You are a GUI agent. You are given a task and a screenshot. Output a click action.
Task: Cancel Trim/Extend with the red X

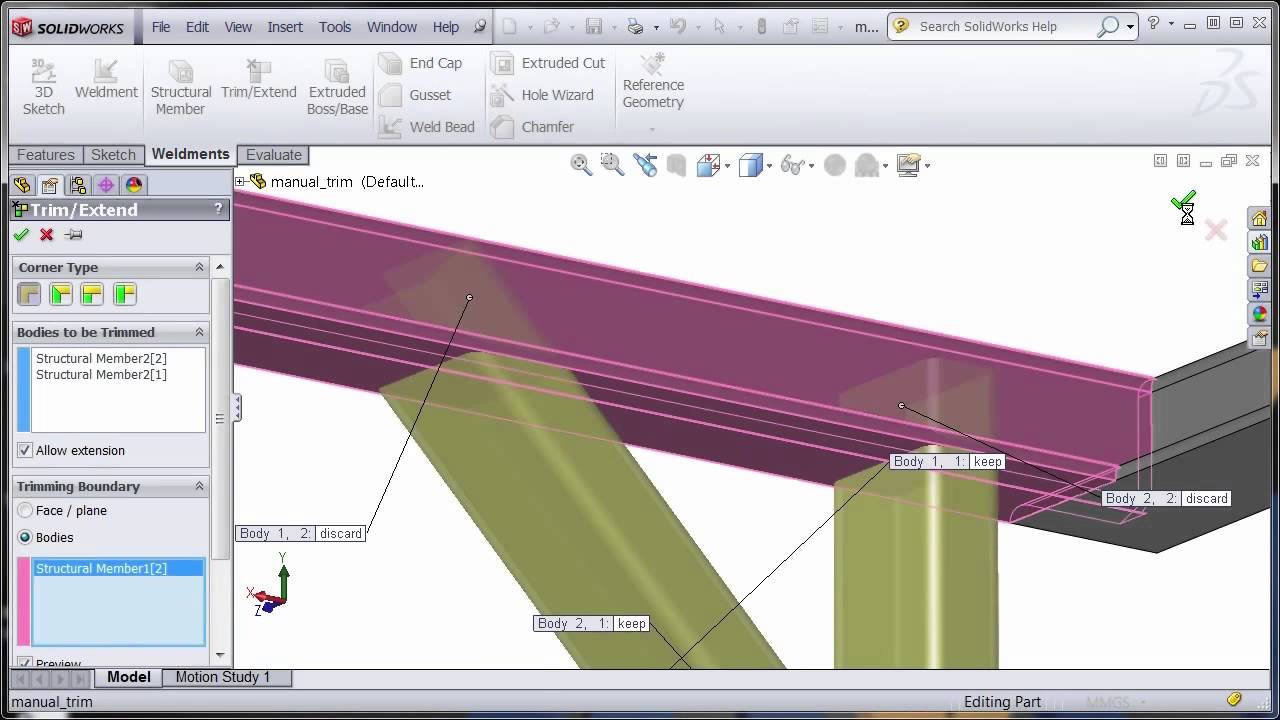(x=47, y=235)
